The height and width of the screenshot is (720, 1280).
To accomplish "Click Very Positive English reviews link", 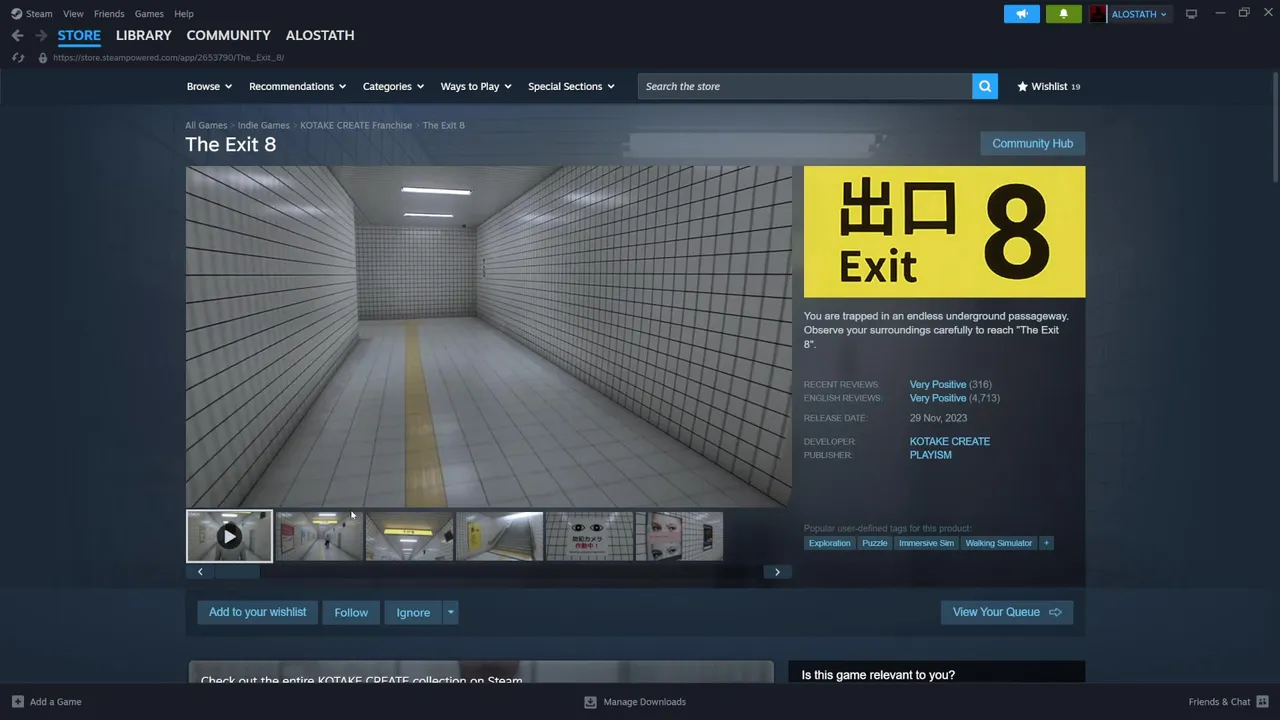I will click(938, 398).
